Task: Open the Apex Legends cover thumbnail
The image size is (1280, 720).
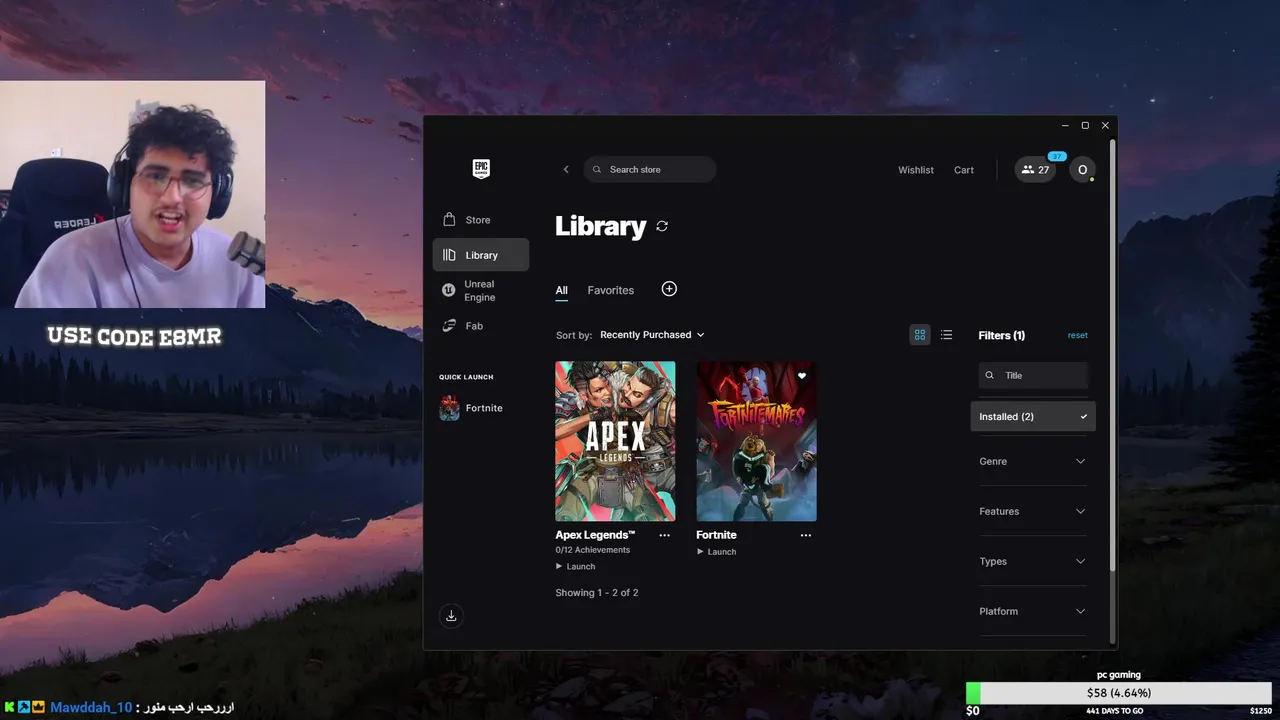Action: pyautogui.click(x=615, y=441)
